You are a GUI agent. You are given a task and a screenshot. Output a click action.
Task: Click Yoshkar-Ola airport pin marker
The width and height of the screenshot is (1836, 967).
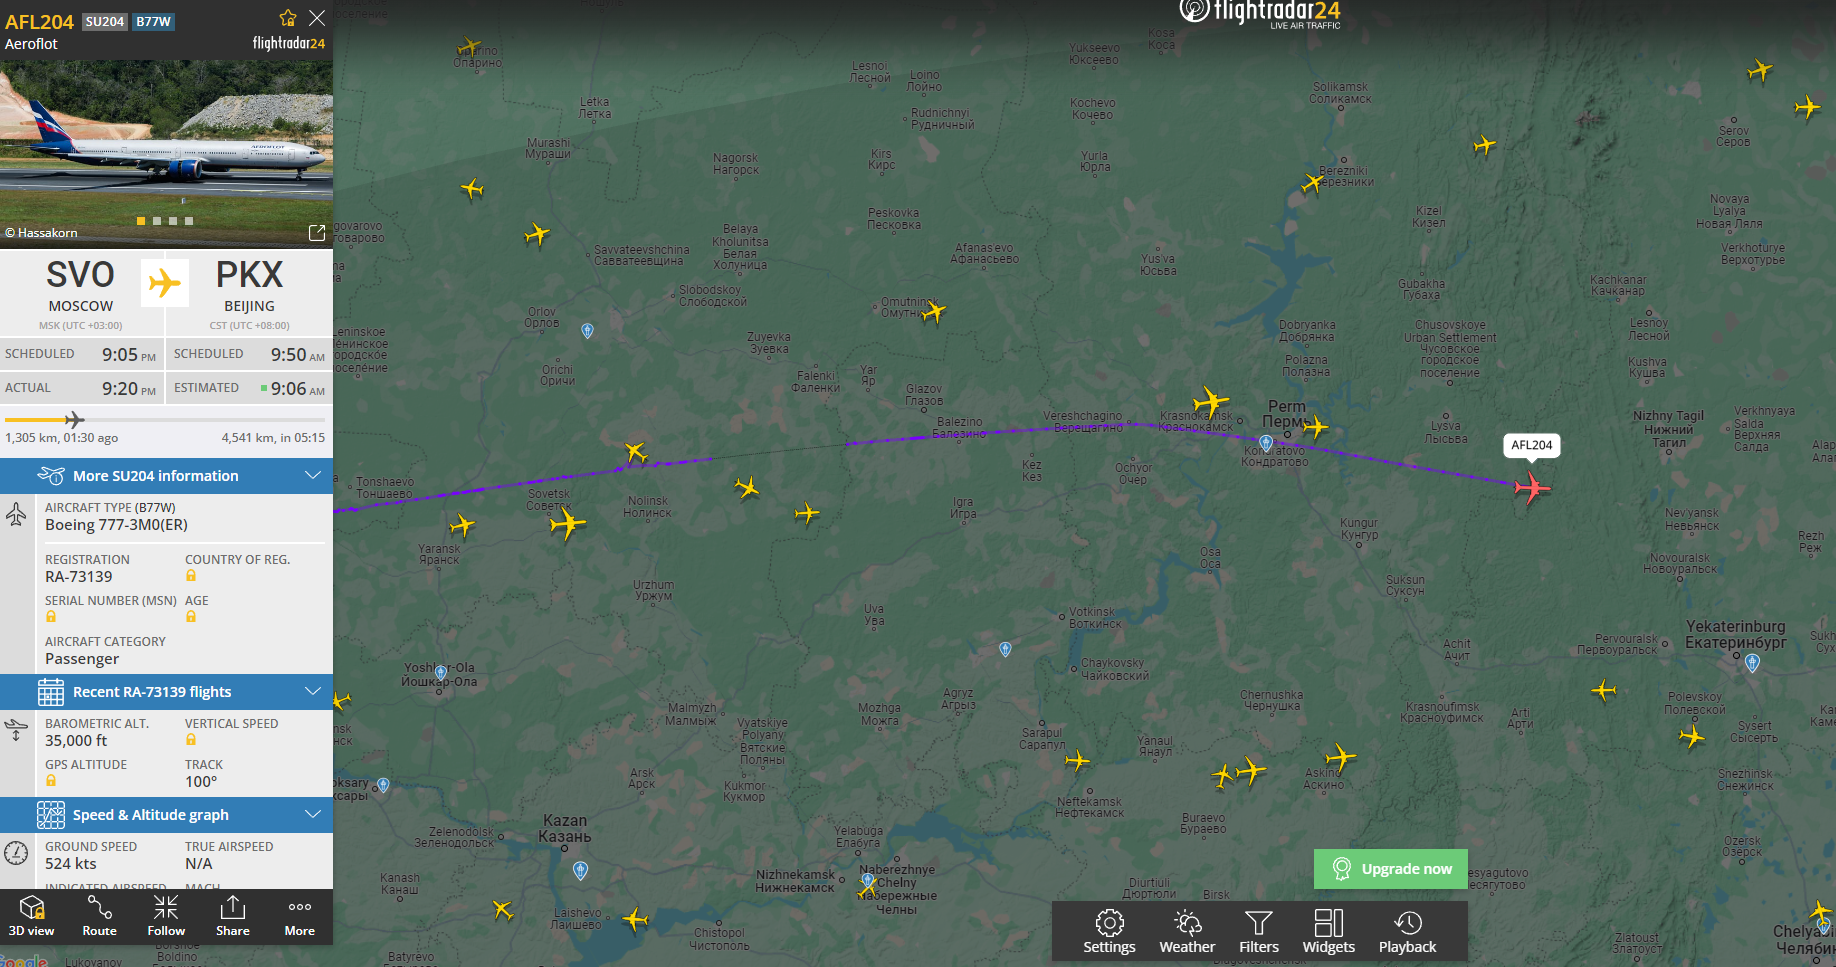441,674
